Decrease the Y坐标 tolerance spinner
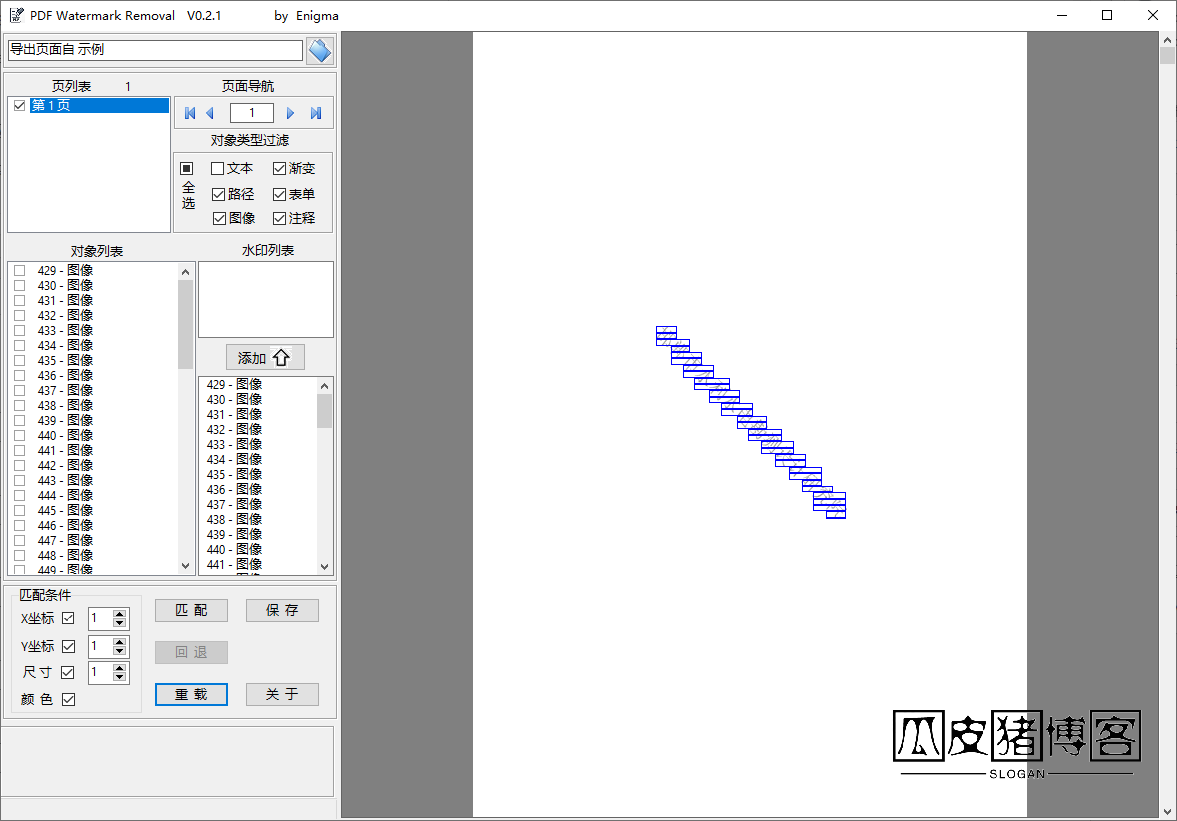 (x=120, y=651)
